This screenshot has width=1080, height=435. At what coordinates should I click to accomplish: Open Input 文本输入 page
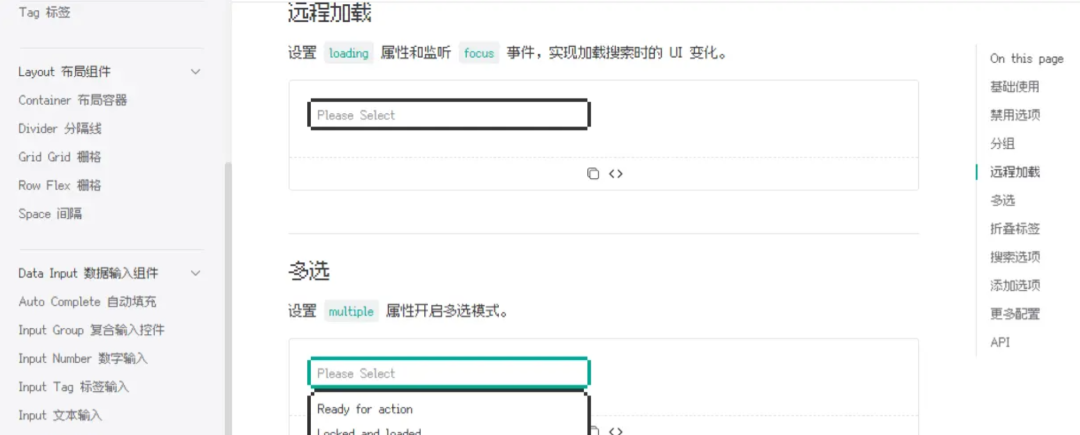tap(60, 415)
